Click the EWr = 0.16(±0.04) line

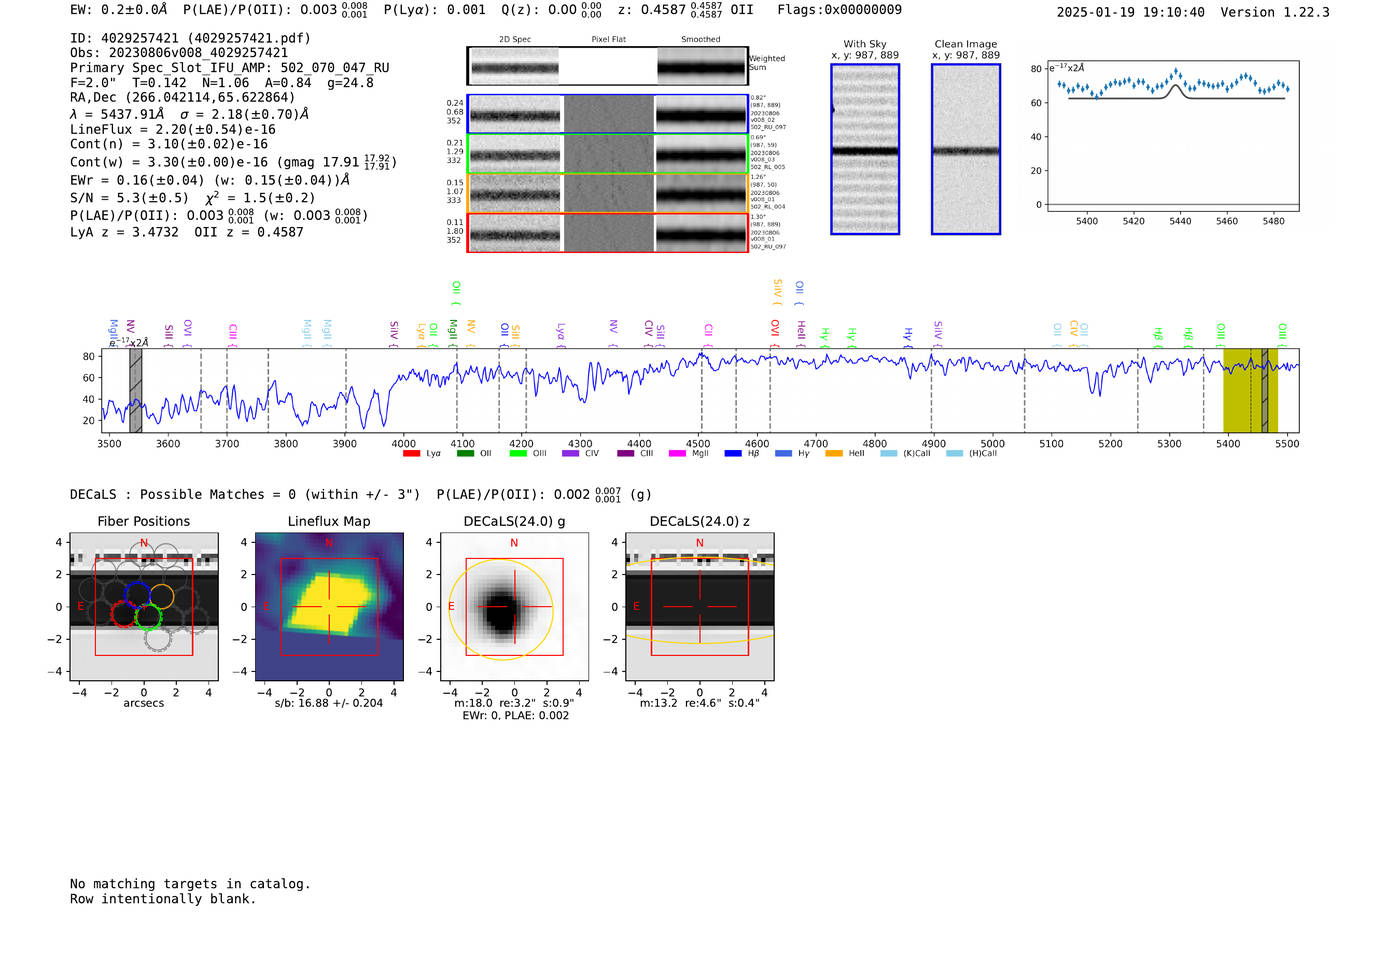pyautogui.click(x=210, y=180)
